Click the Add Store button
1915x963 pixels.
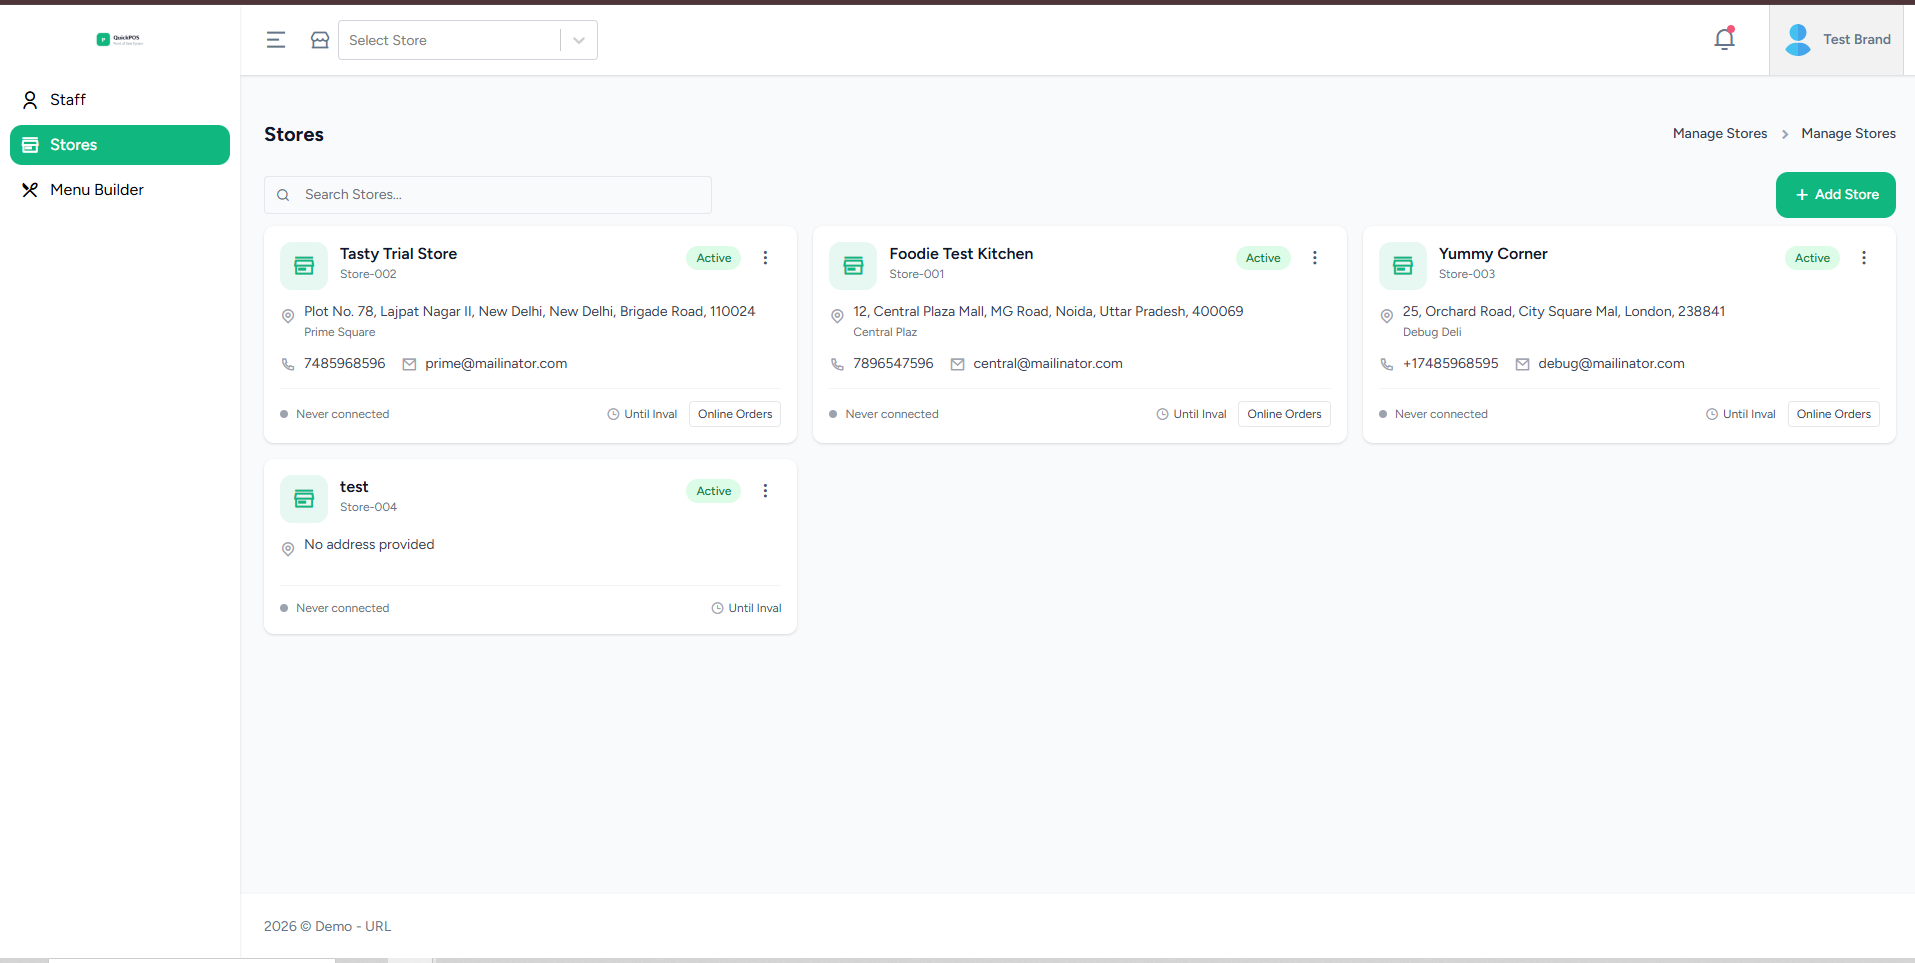click(x=1835, y=194)
